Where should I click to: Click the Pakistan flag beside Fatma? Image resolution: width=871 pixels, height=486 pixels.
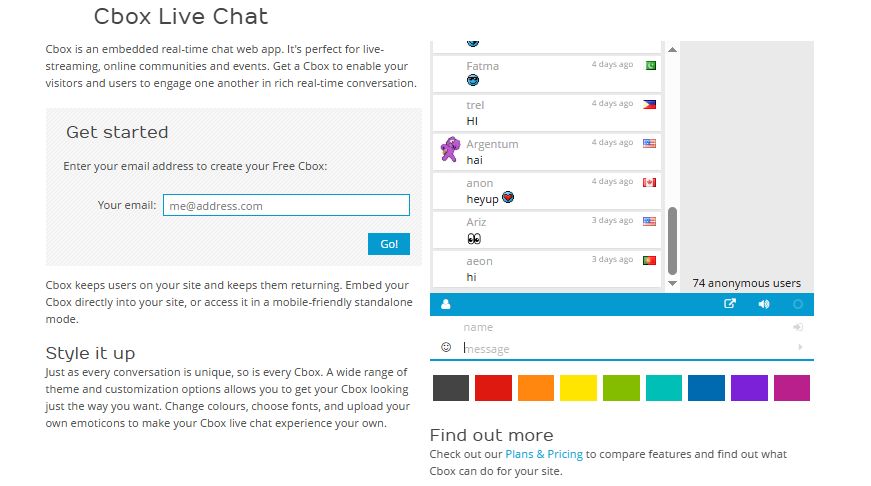[649, 66]
